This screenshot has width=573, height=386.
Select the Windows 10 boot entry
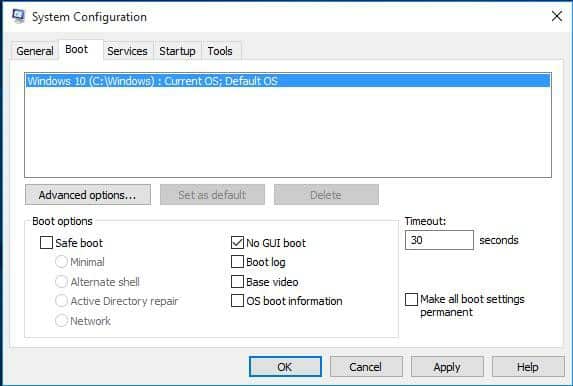[x=288, y=81]
